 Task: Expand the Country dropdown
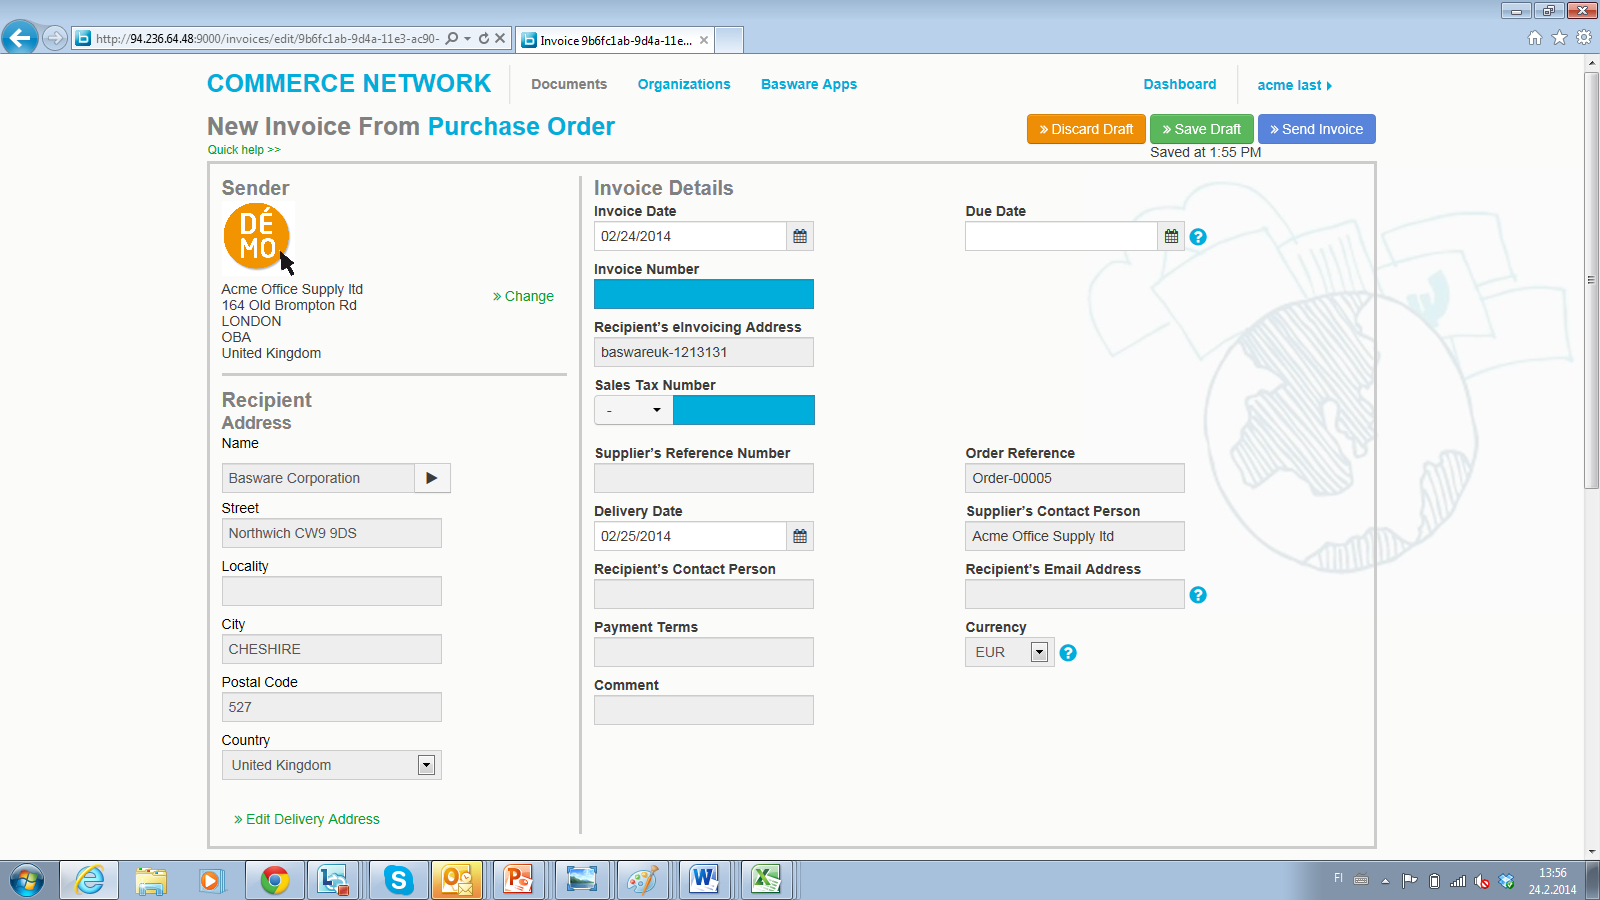[426, 765]
